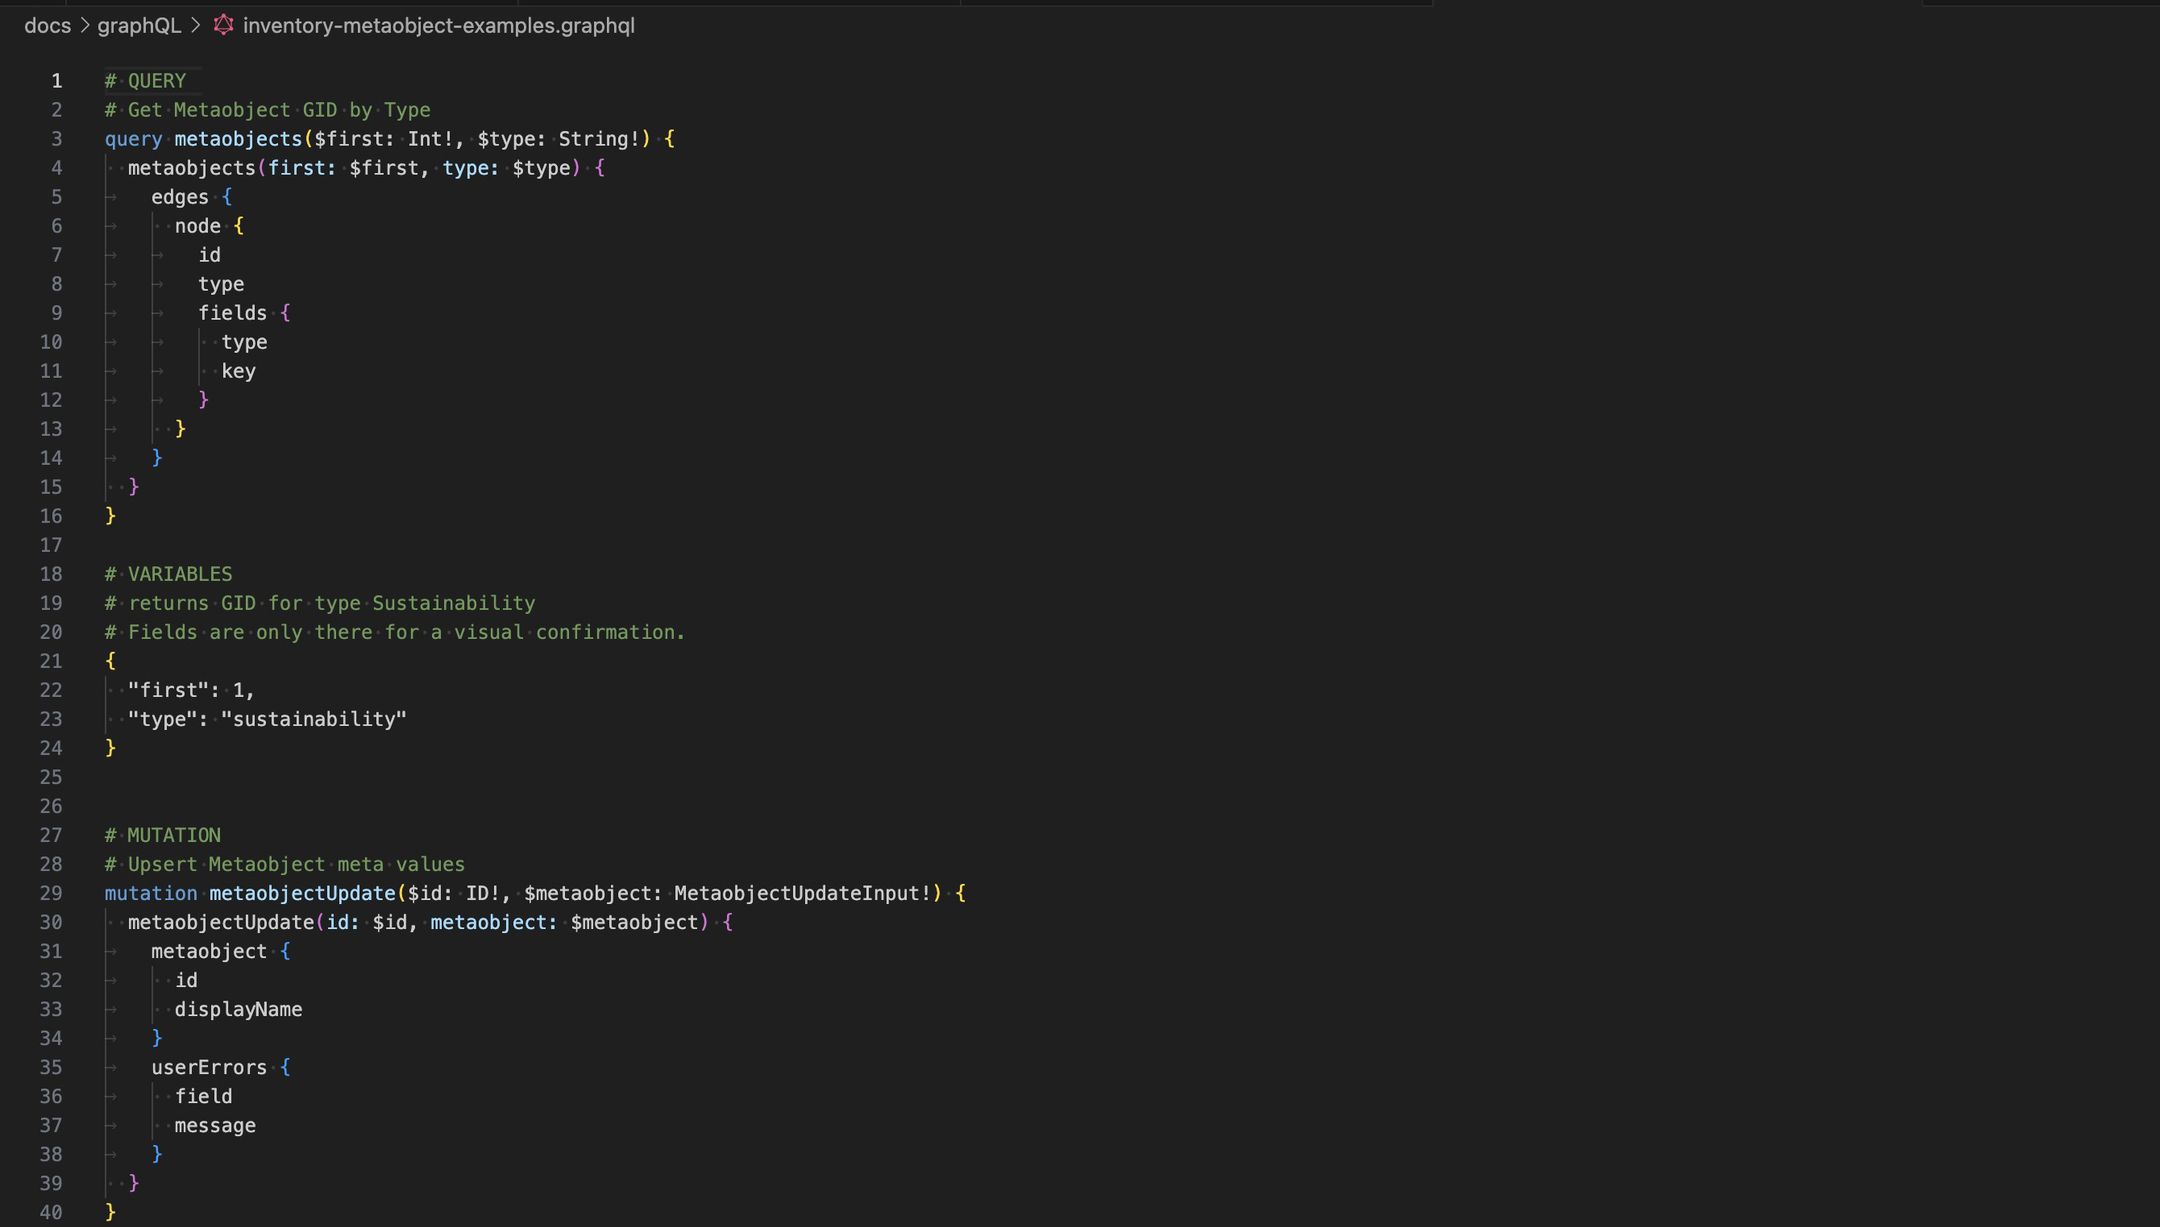
Task: Click the # VARIABLES comment line
Action: 168,574
